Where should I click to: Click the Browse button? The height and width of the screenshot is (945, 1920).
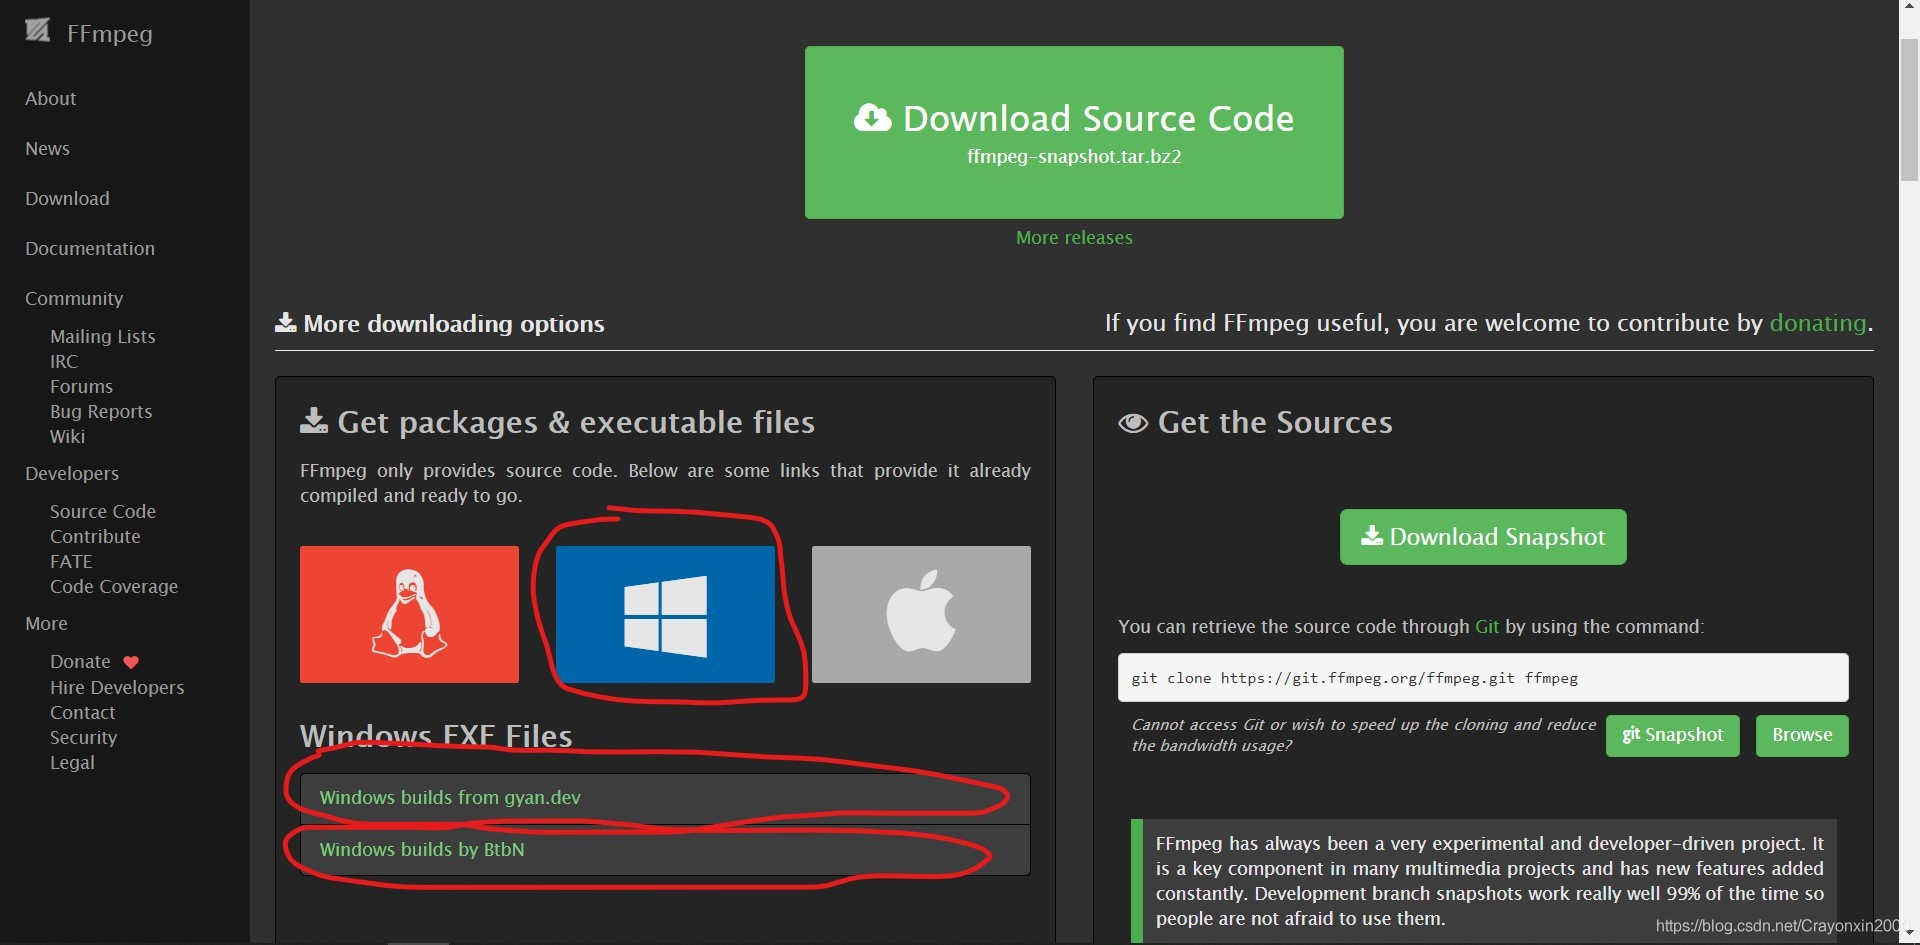tap(1802, 736)
